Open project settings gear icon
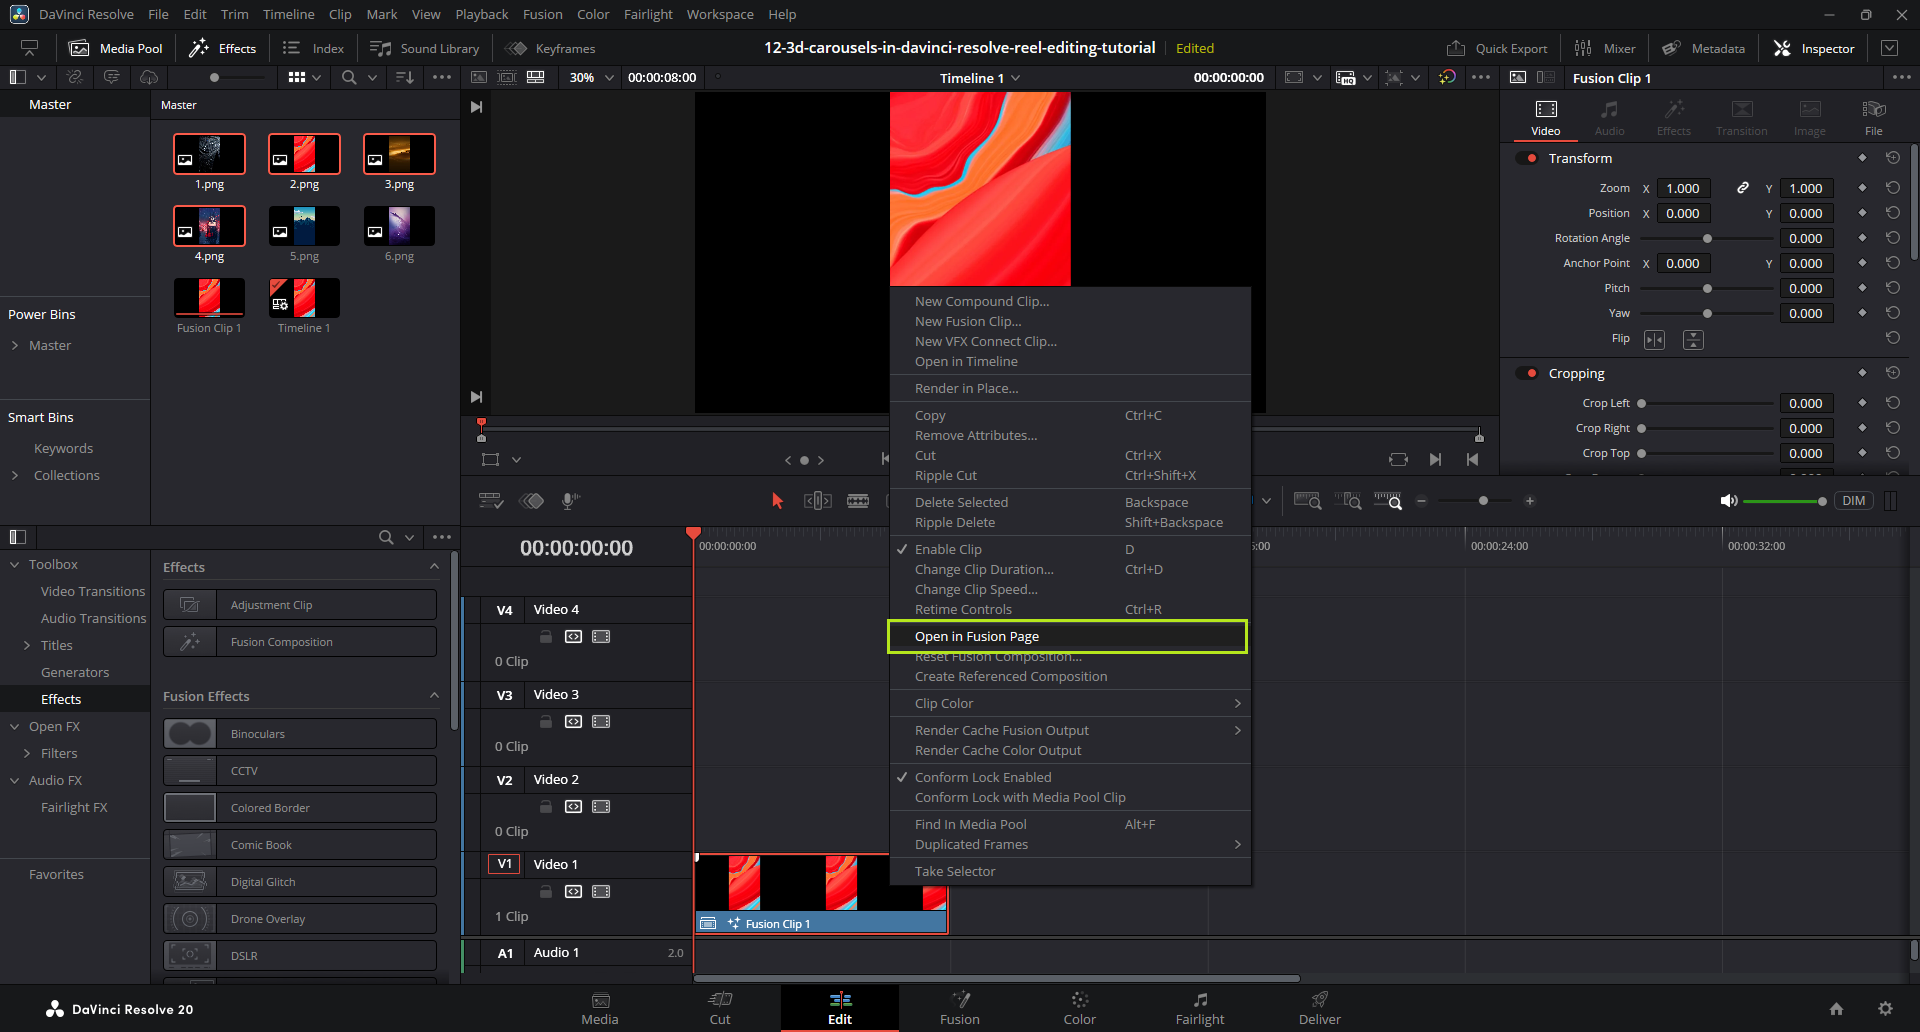The width and height of the screenshot is (1920, 1032). [x=1885, y=1009]
